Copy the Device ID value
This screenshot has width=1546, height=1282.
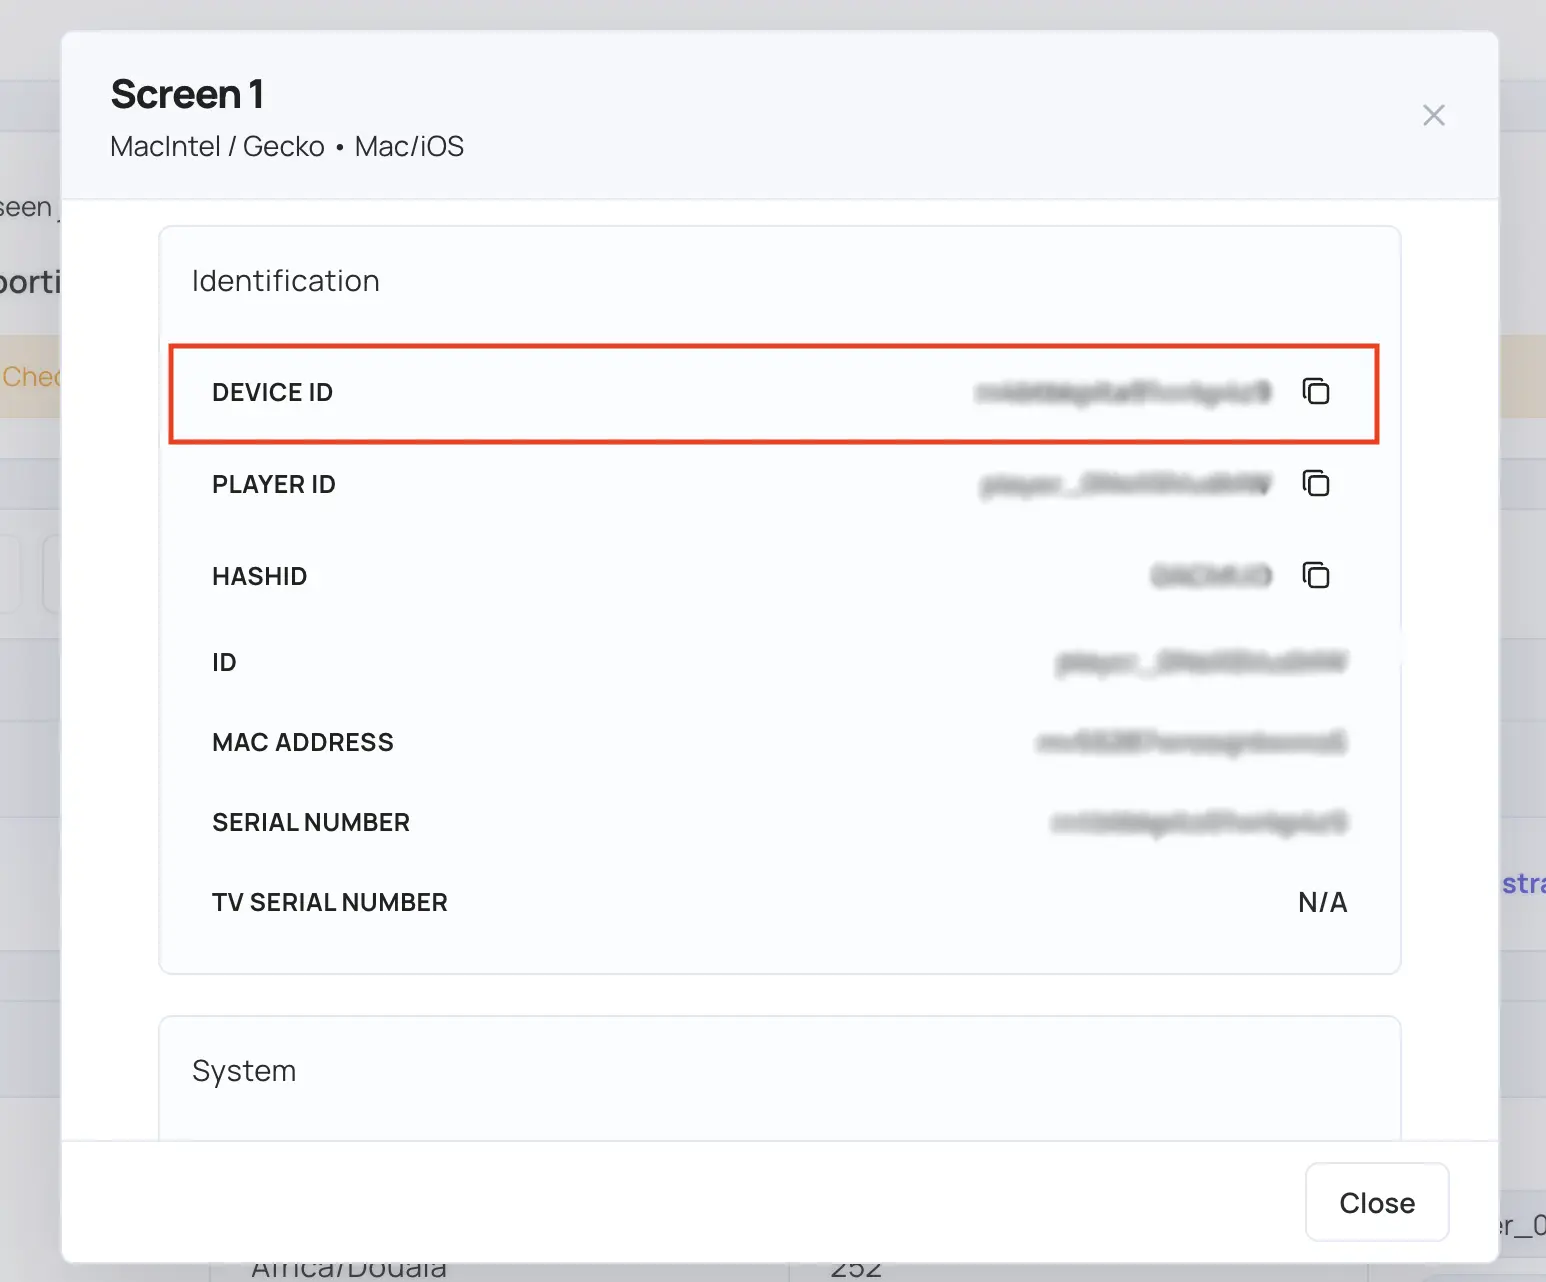[x=1316, y=391]
